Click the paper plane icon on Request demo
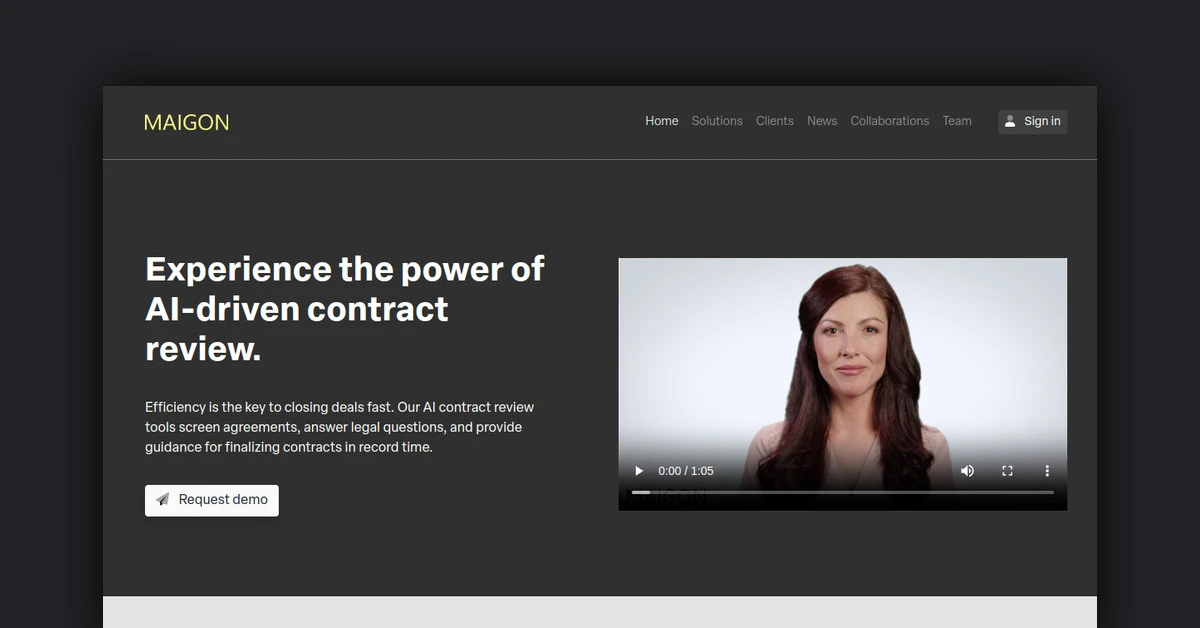Viewport: 1200px width, 628px height. pyautogui.click(x=163, y=500)
